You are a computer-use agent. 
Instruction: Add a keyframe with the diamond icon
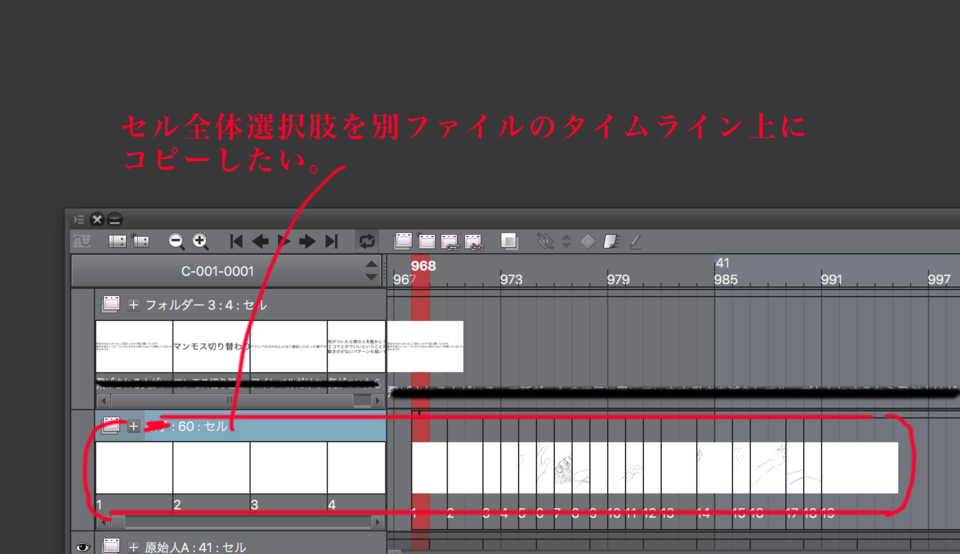588,241
